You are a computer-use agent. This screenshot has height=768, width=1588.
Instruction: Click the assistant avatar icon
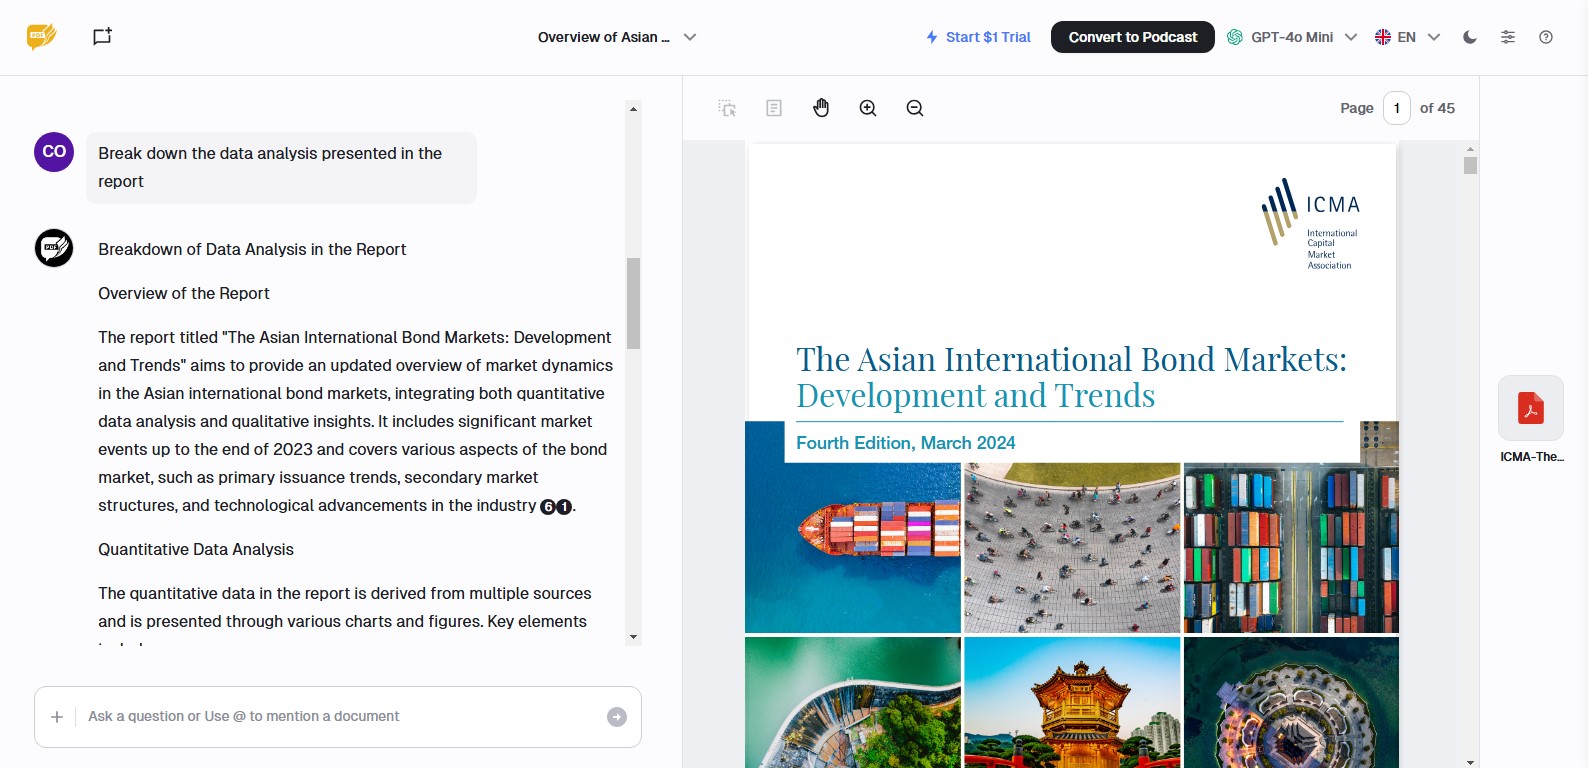point(54,248)
